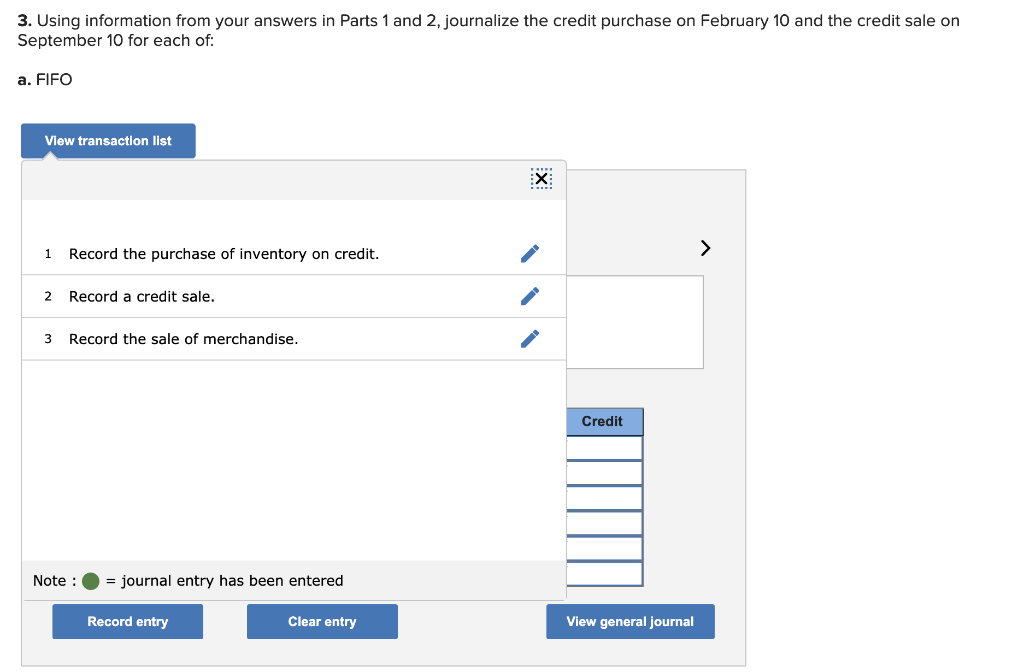Click the View transaction list button

(108, 141)
